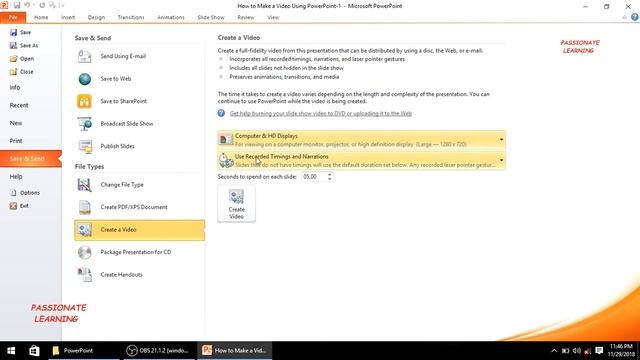Open the Microsoft Store taskbar icon
The image size is (640, 360).
(x=34, y=351)
